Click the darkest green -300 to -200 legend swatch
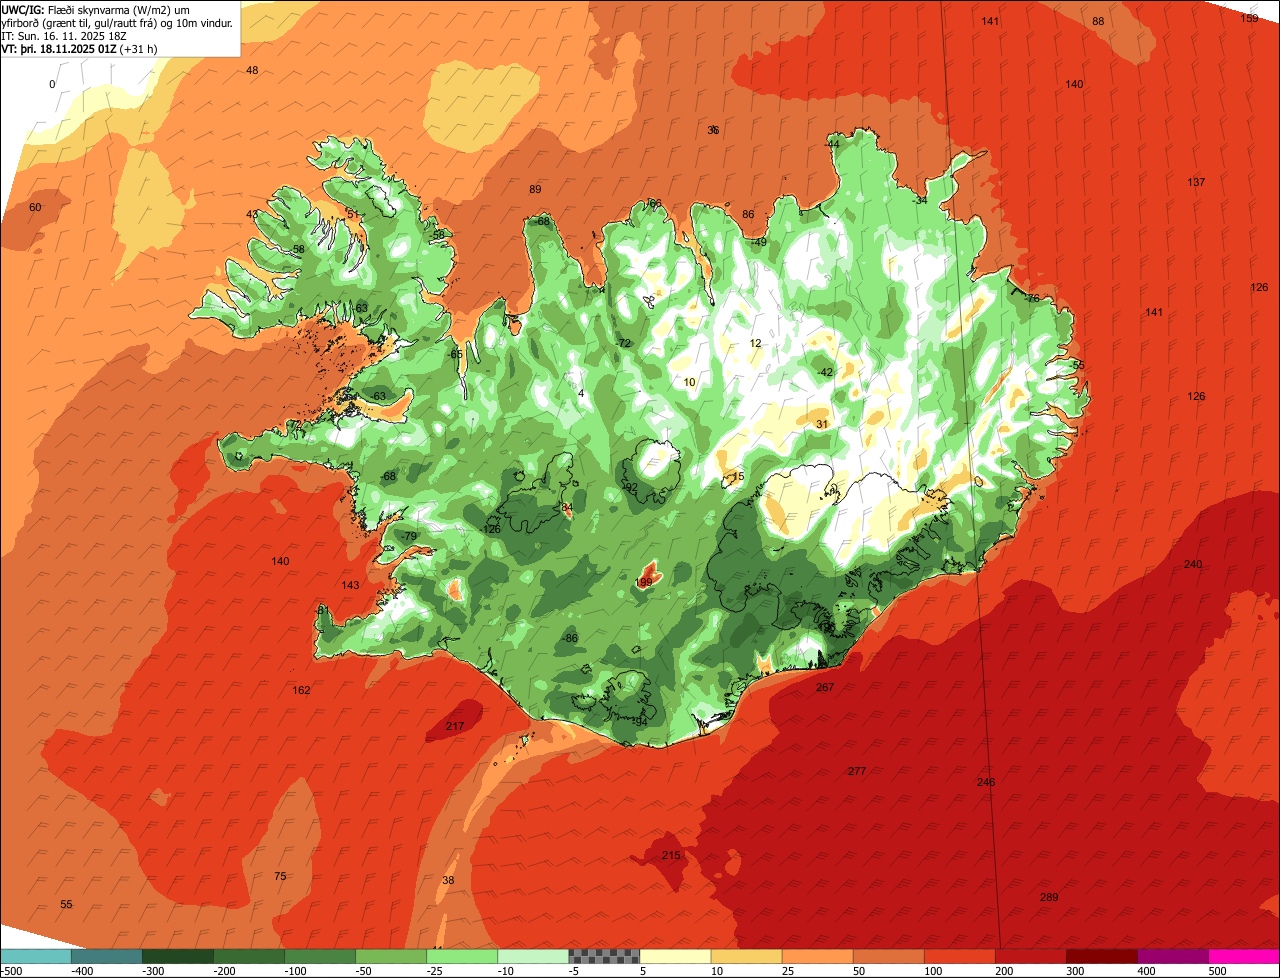The height and width of the screenshot is (978, 1280). click(178, 956)
